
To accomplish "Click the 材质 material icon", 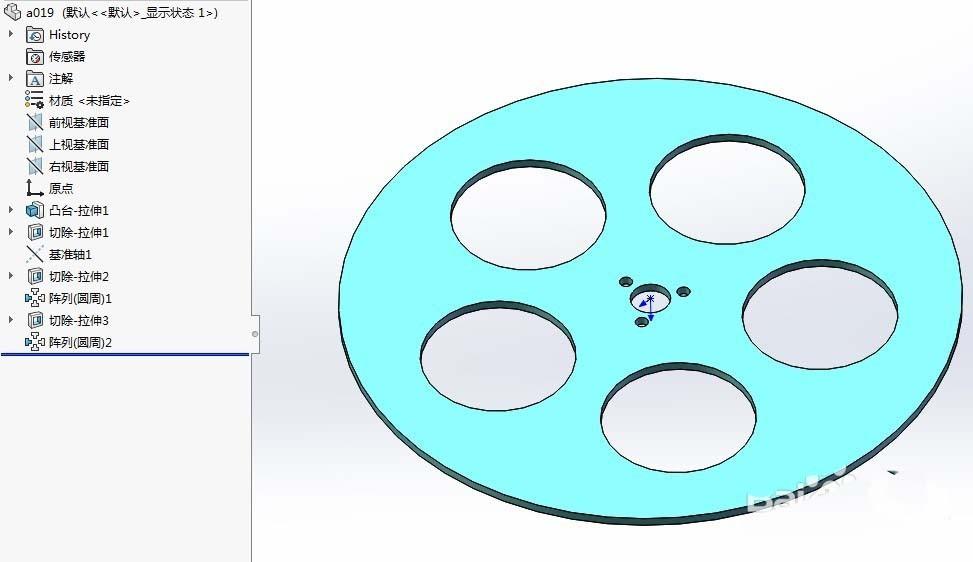I will tap(35, 100).
